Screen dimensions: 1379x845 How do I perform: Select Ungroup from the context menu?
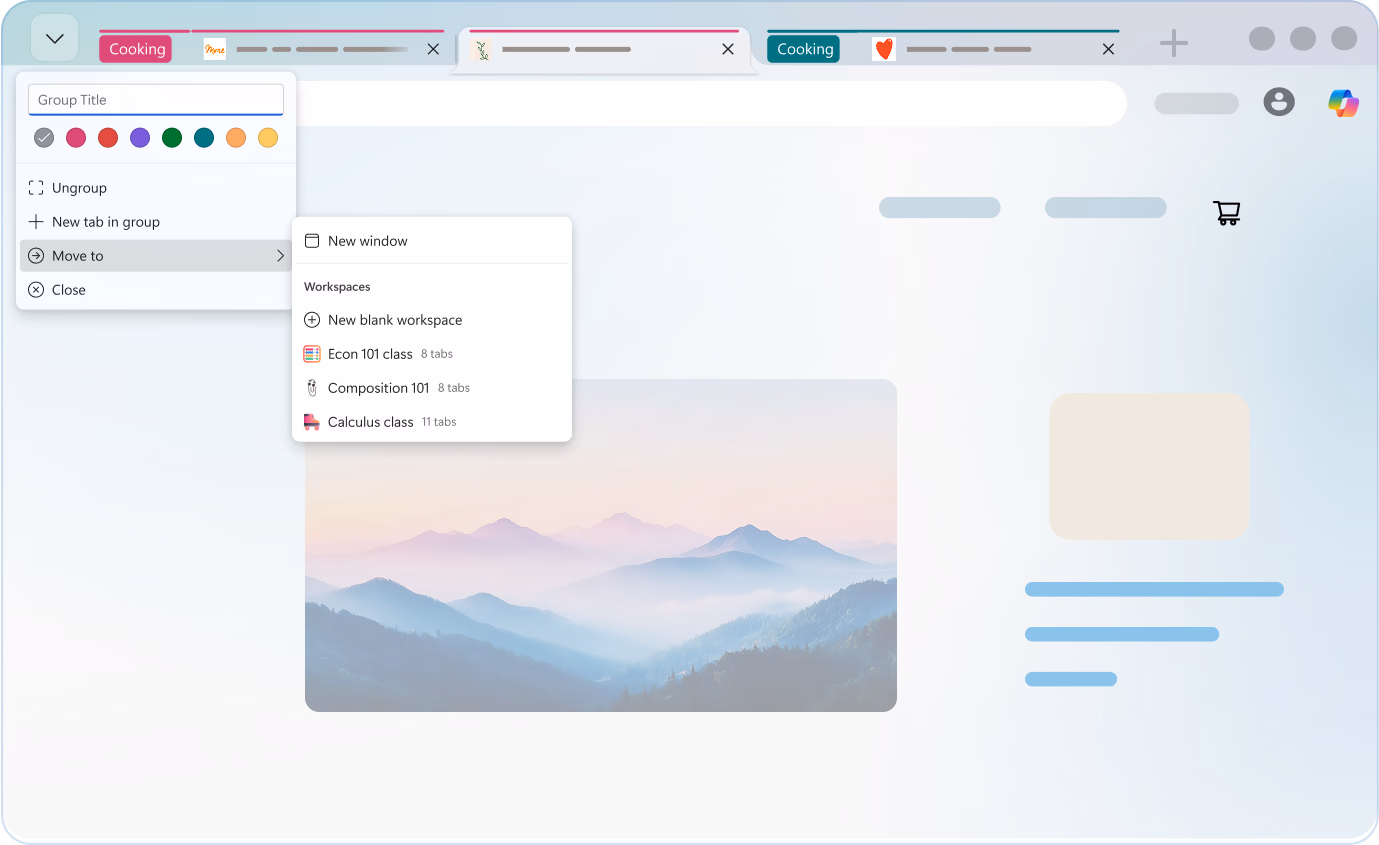pos(79,188)
